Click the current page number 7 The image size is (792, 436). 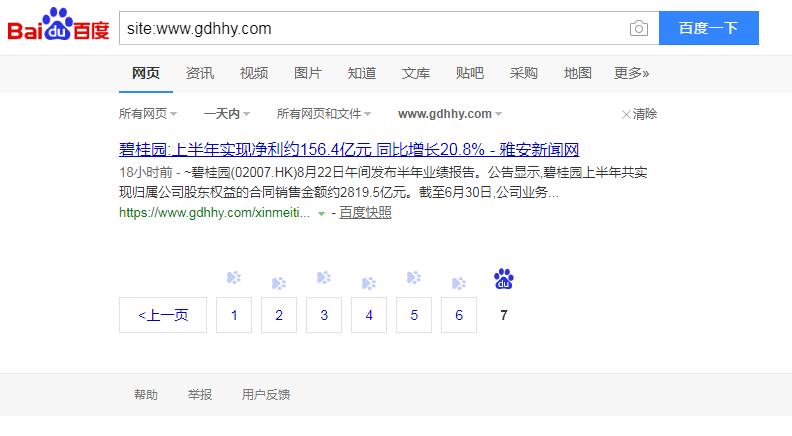pos(504,315)
